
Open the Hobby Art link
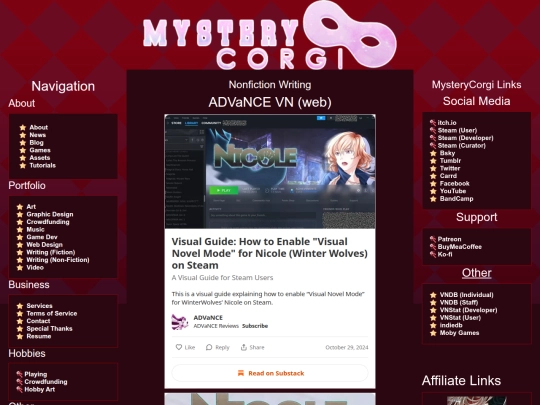click(x=40, y=390)
